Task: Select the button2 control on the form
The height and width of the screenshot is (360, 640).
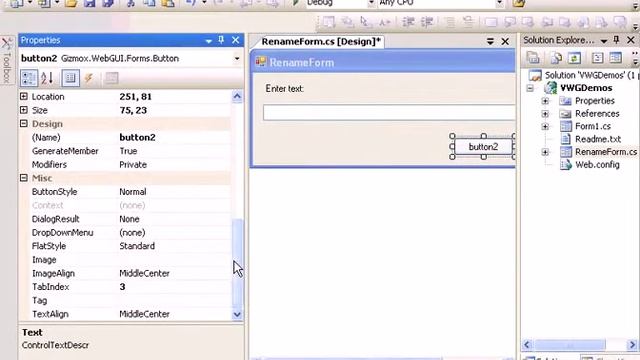Action: [483, 147]
